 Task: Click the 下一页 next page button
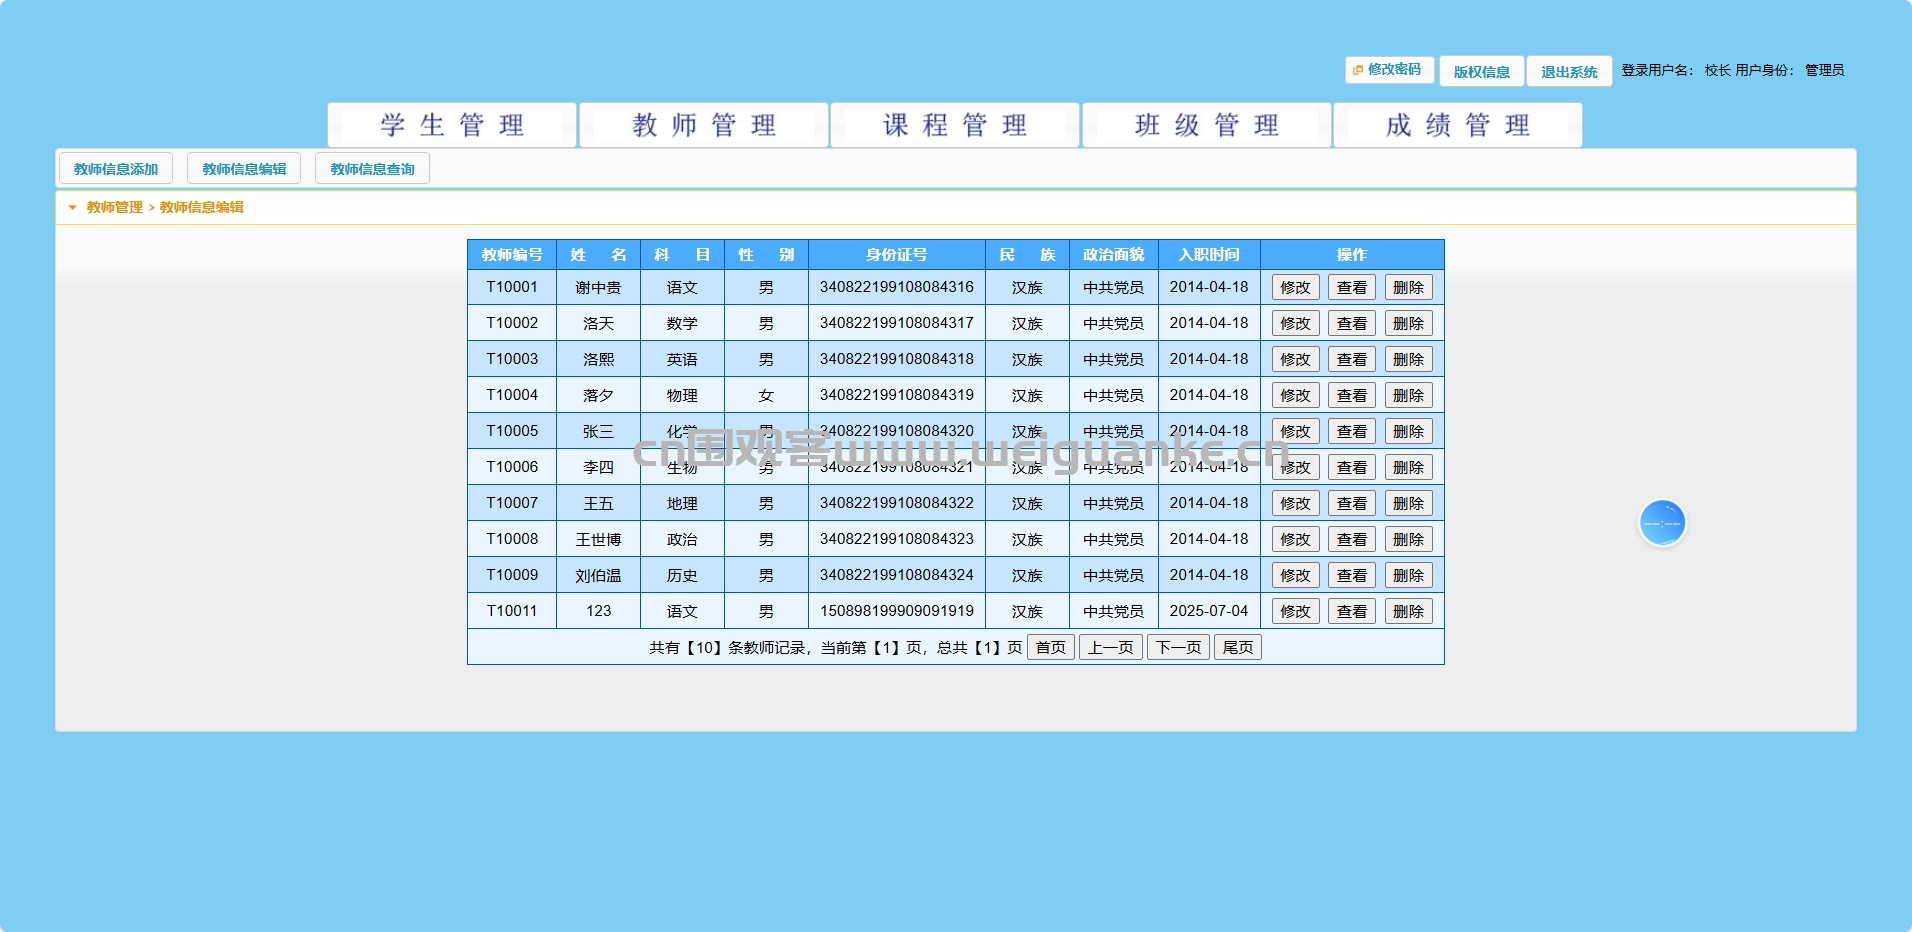1178,647
